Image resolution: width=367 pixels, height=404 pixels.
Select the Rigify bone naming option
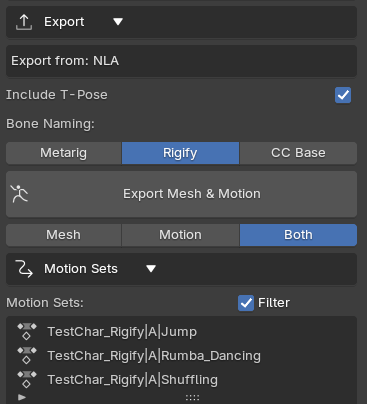(x=180, y=153)
